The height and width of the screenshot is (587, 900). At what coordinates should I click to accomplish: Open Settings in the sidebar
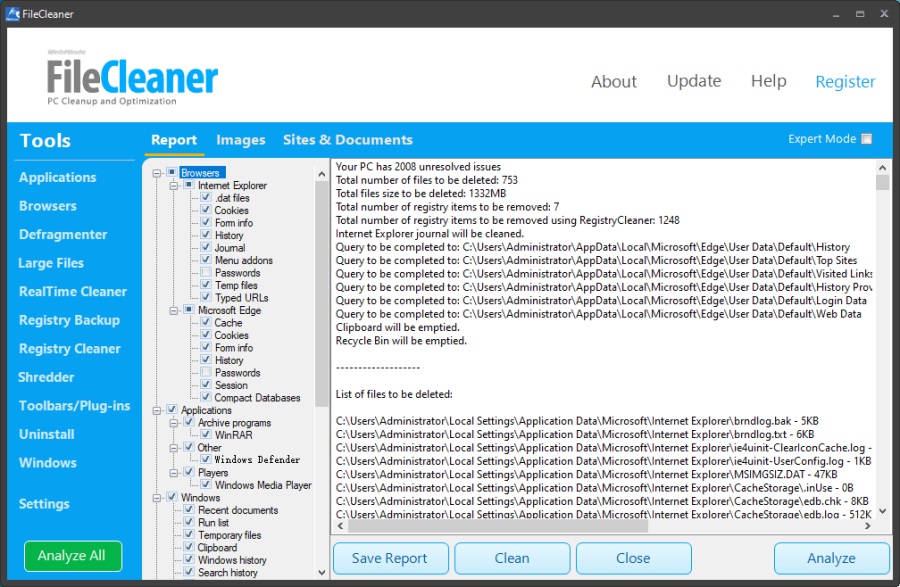pyautogui.click(x=44, y=504)
